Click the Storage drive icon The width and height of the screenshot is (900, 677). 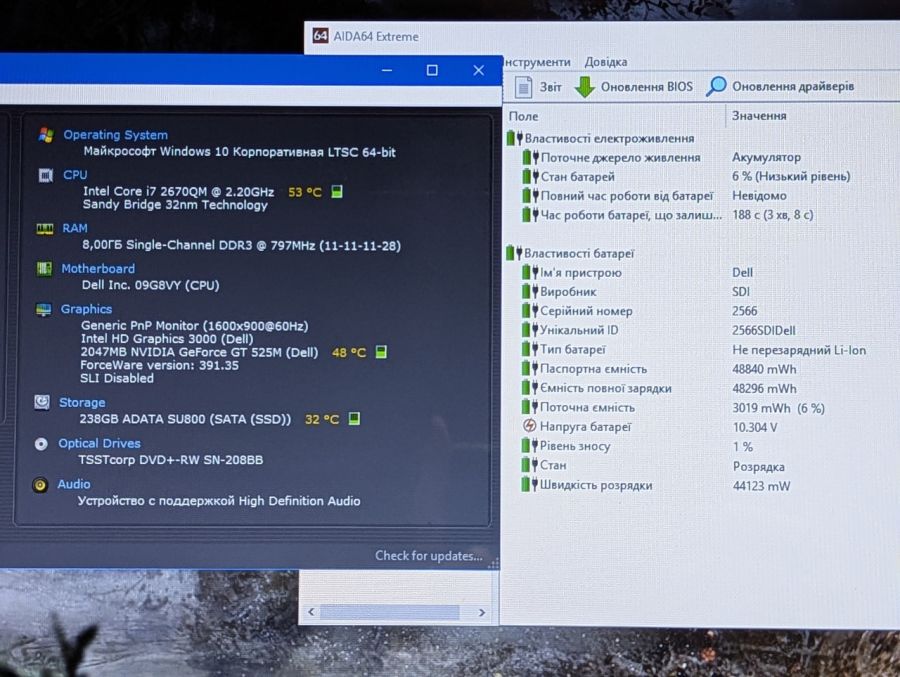pyautogui.click(x=42, y=402)
